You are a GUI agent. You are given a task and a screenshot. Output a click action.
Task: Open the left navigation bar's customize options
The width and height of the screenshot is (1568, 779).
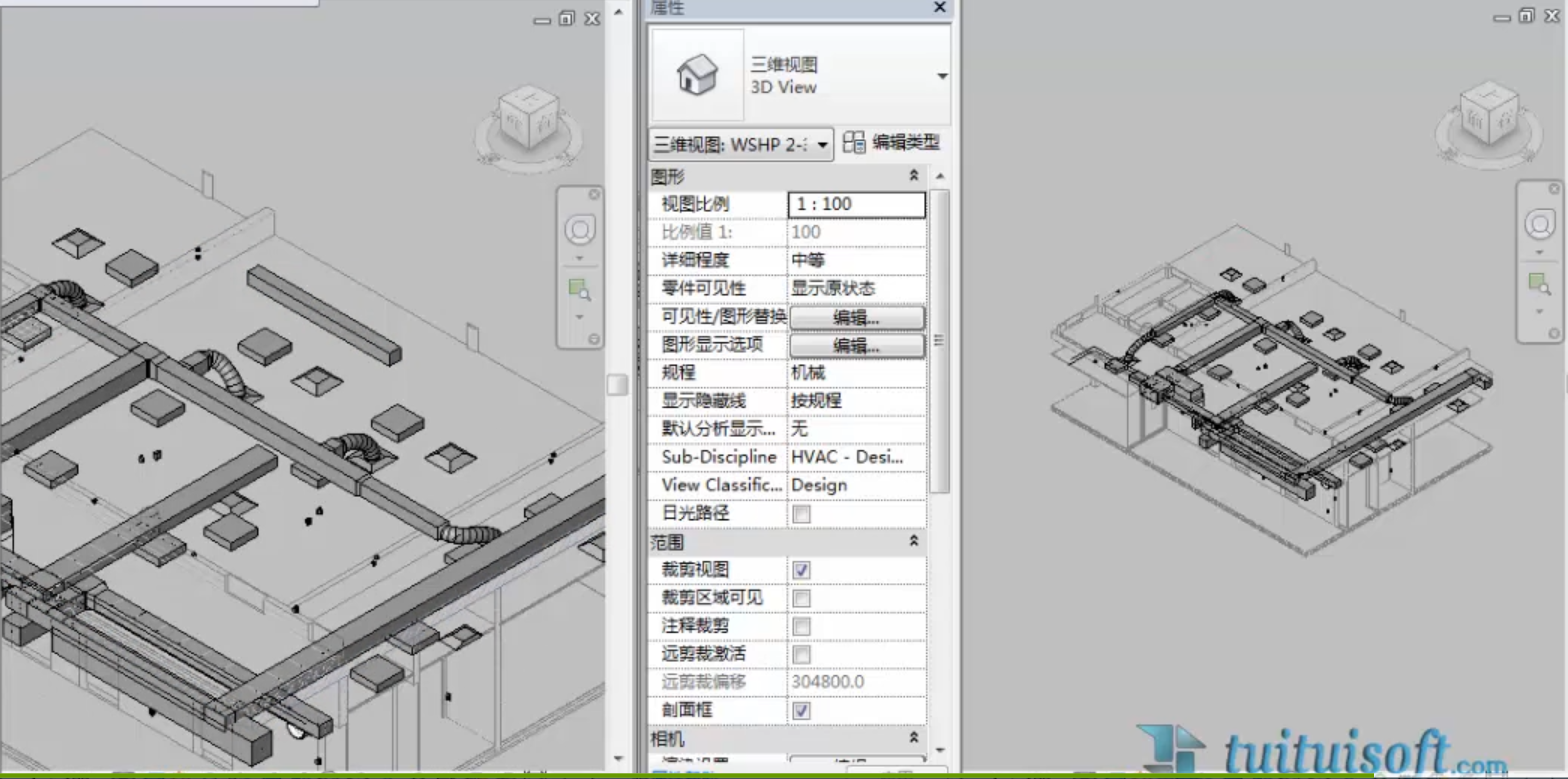(594, 339)
